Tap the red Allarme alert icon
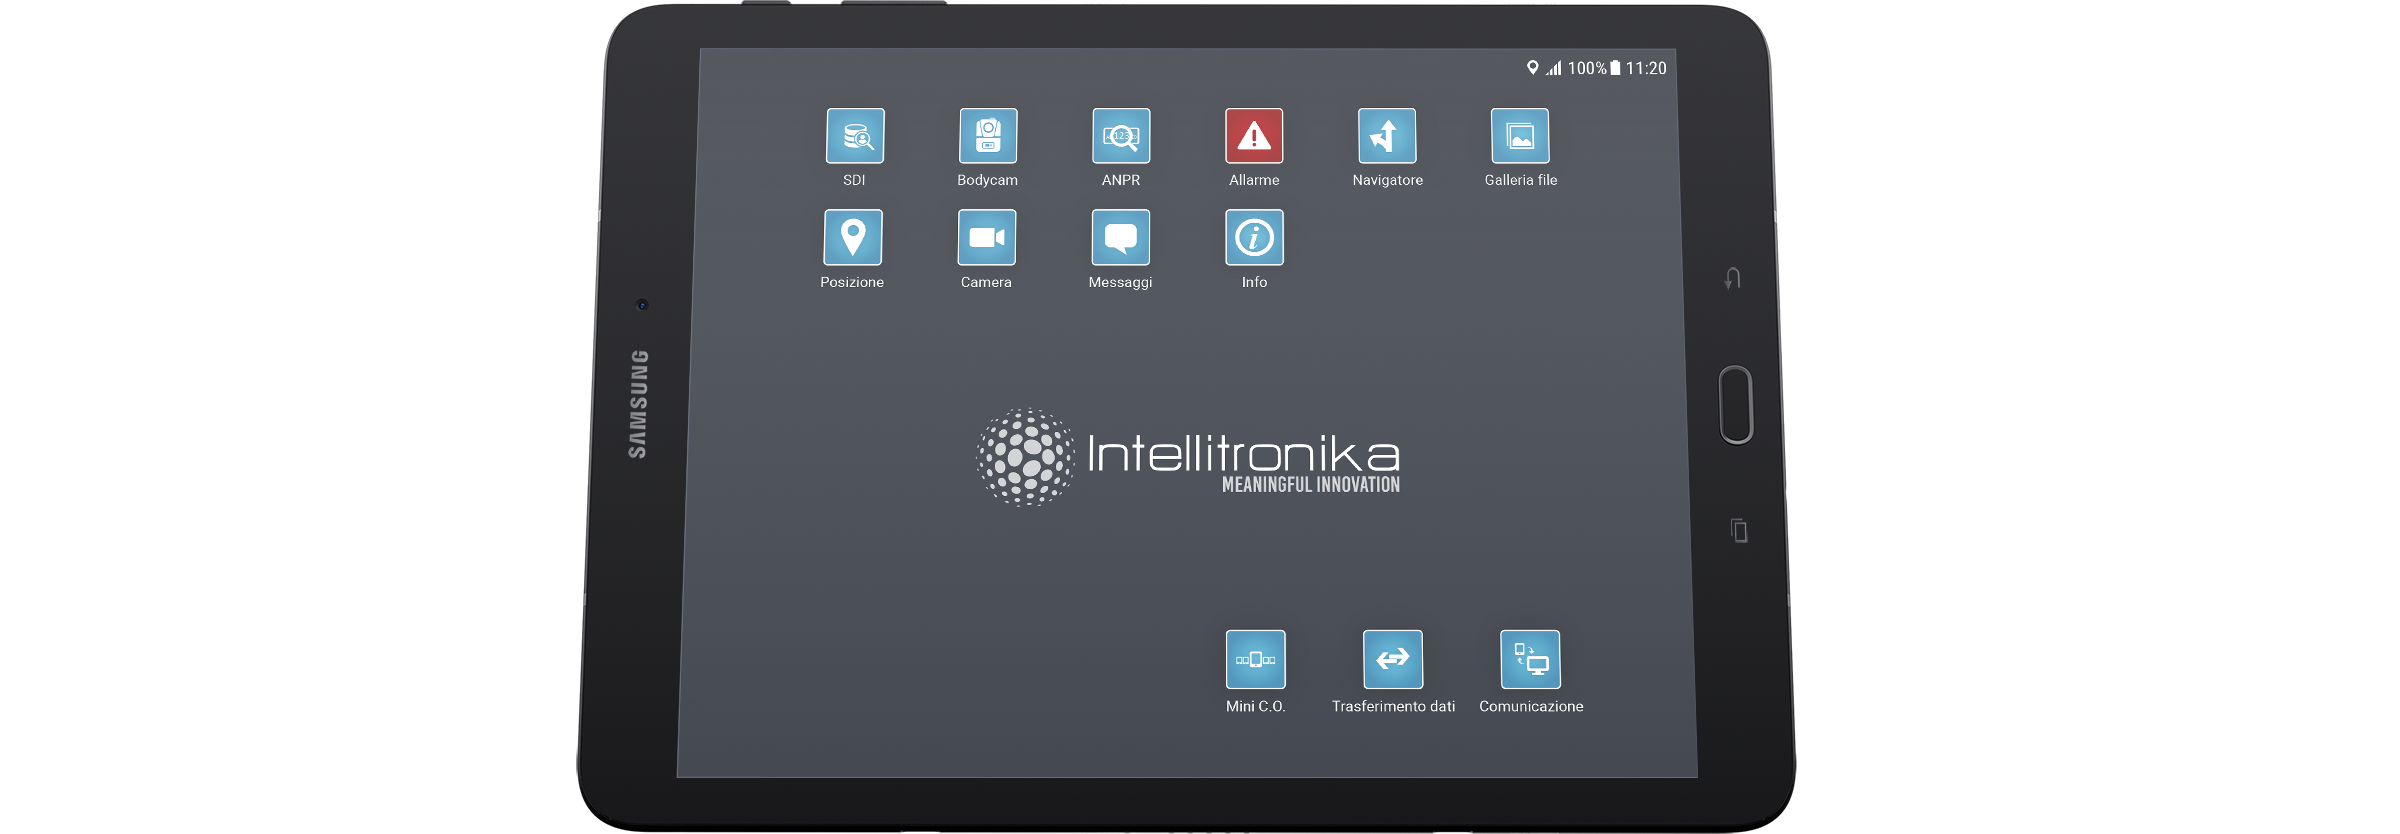This screenshot has width=2400, height=834. click(x=1254, y=136)
